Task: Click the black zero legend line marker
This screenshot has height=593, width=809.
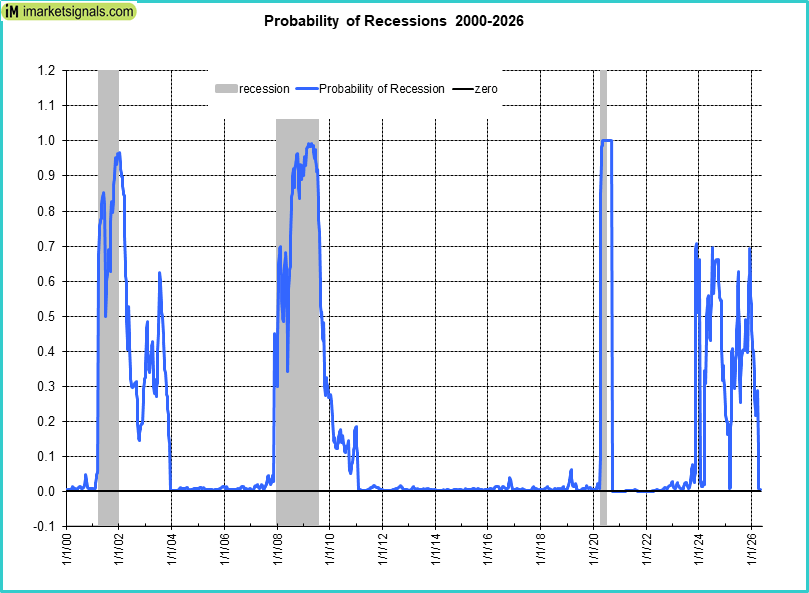Action: tap(462, 89)
